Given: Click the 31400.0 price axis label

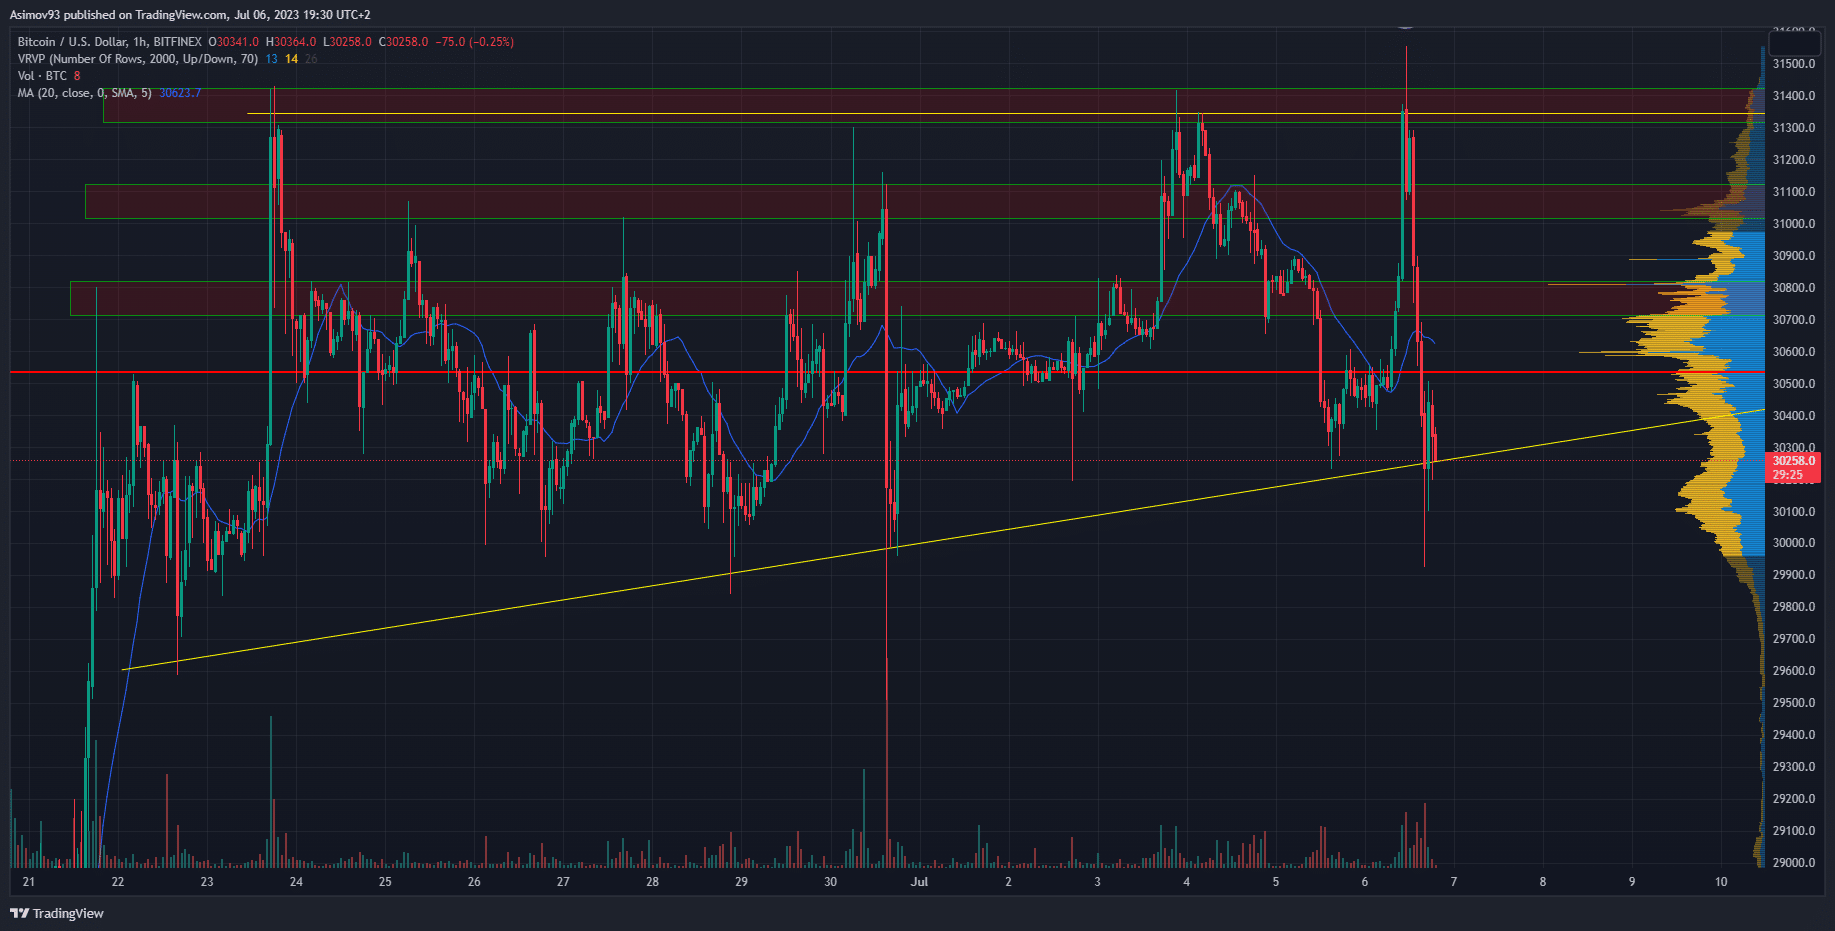Looking at the screenshot, I should coord(1794,96).
